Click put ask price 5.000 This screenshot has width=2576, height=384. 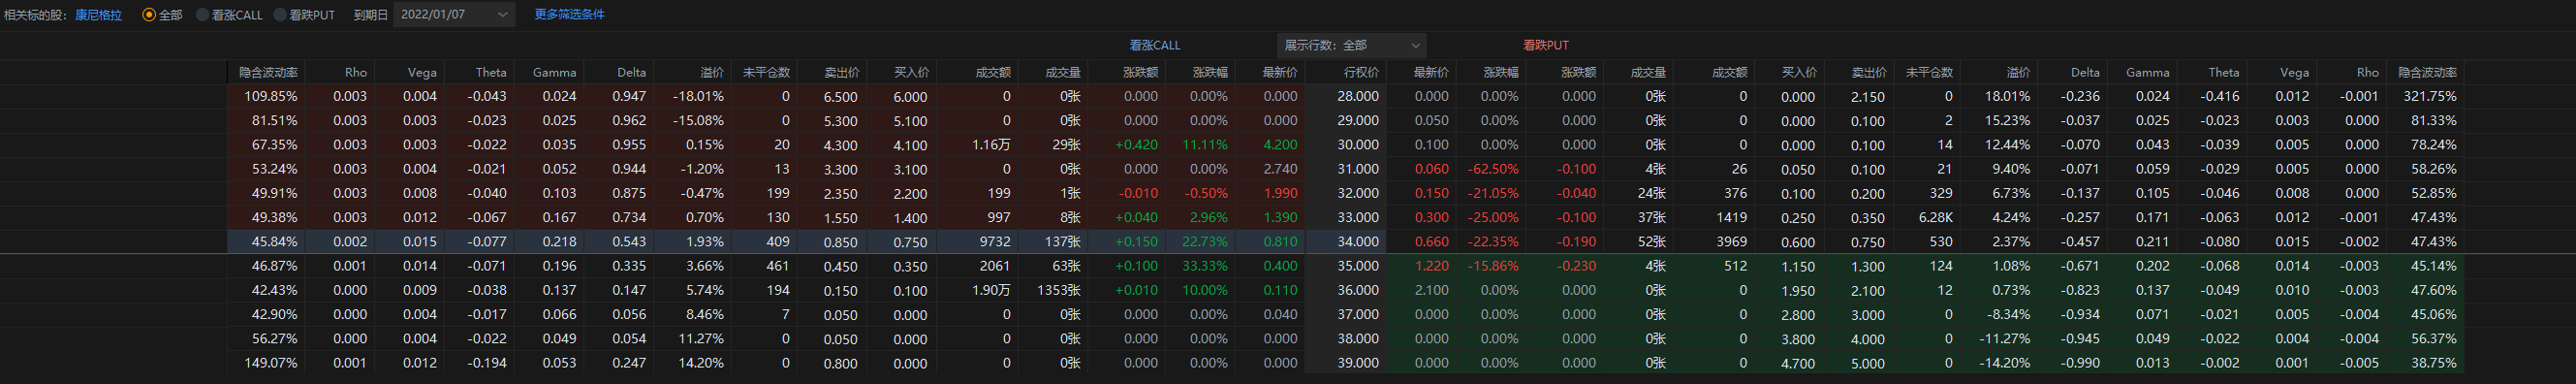pyautogui.click(x=1867, y=364)
